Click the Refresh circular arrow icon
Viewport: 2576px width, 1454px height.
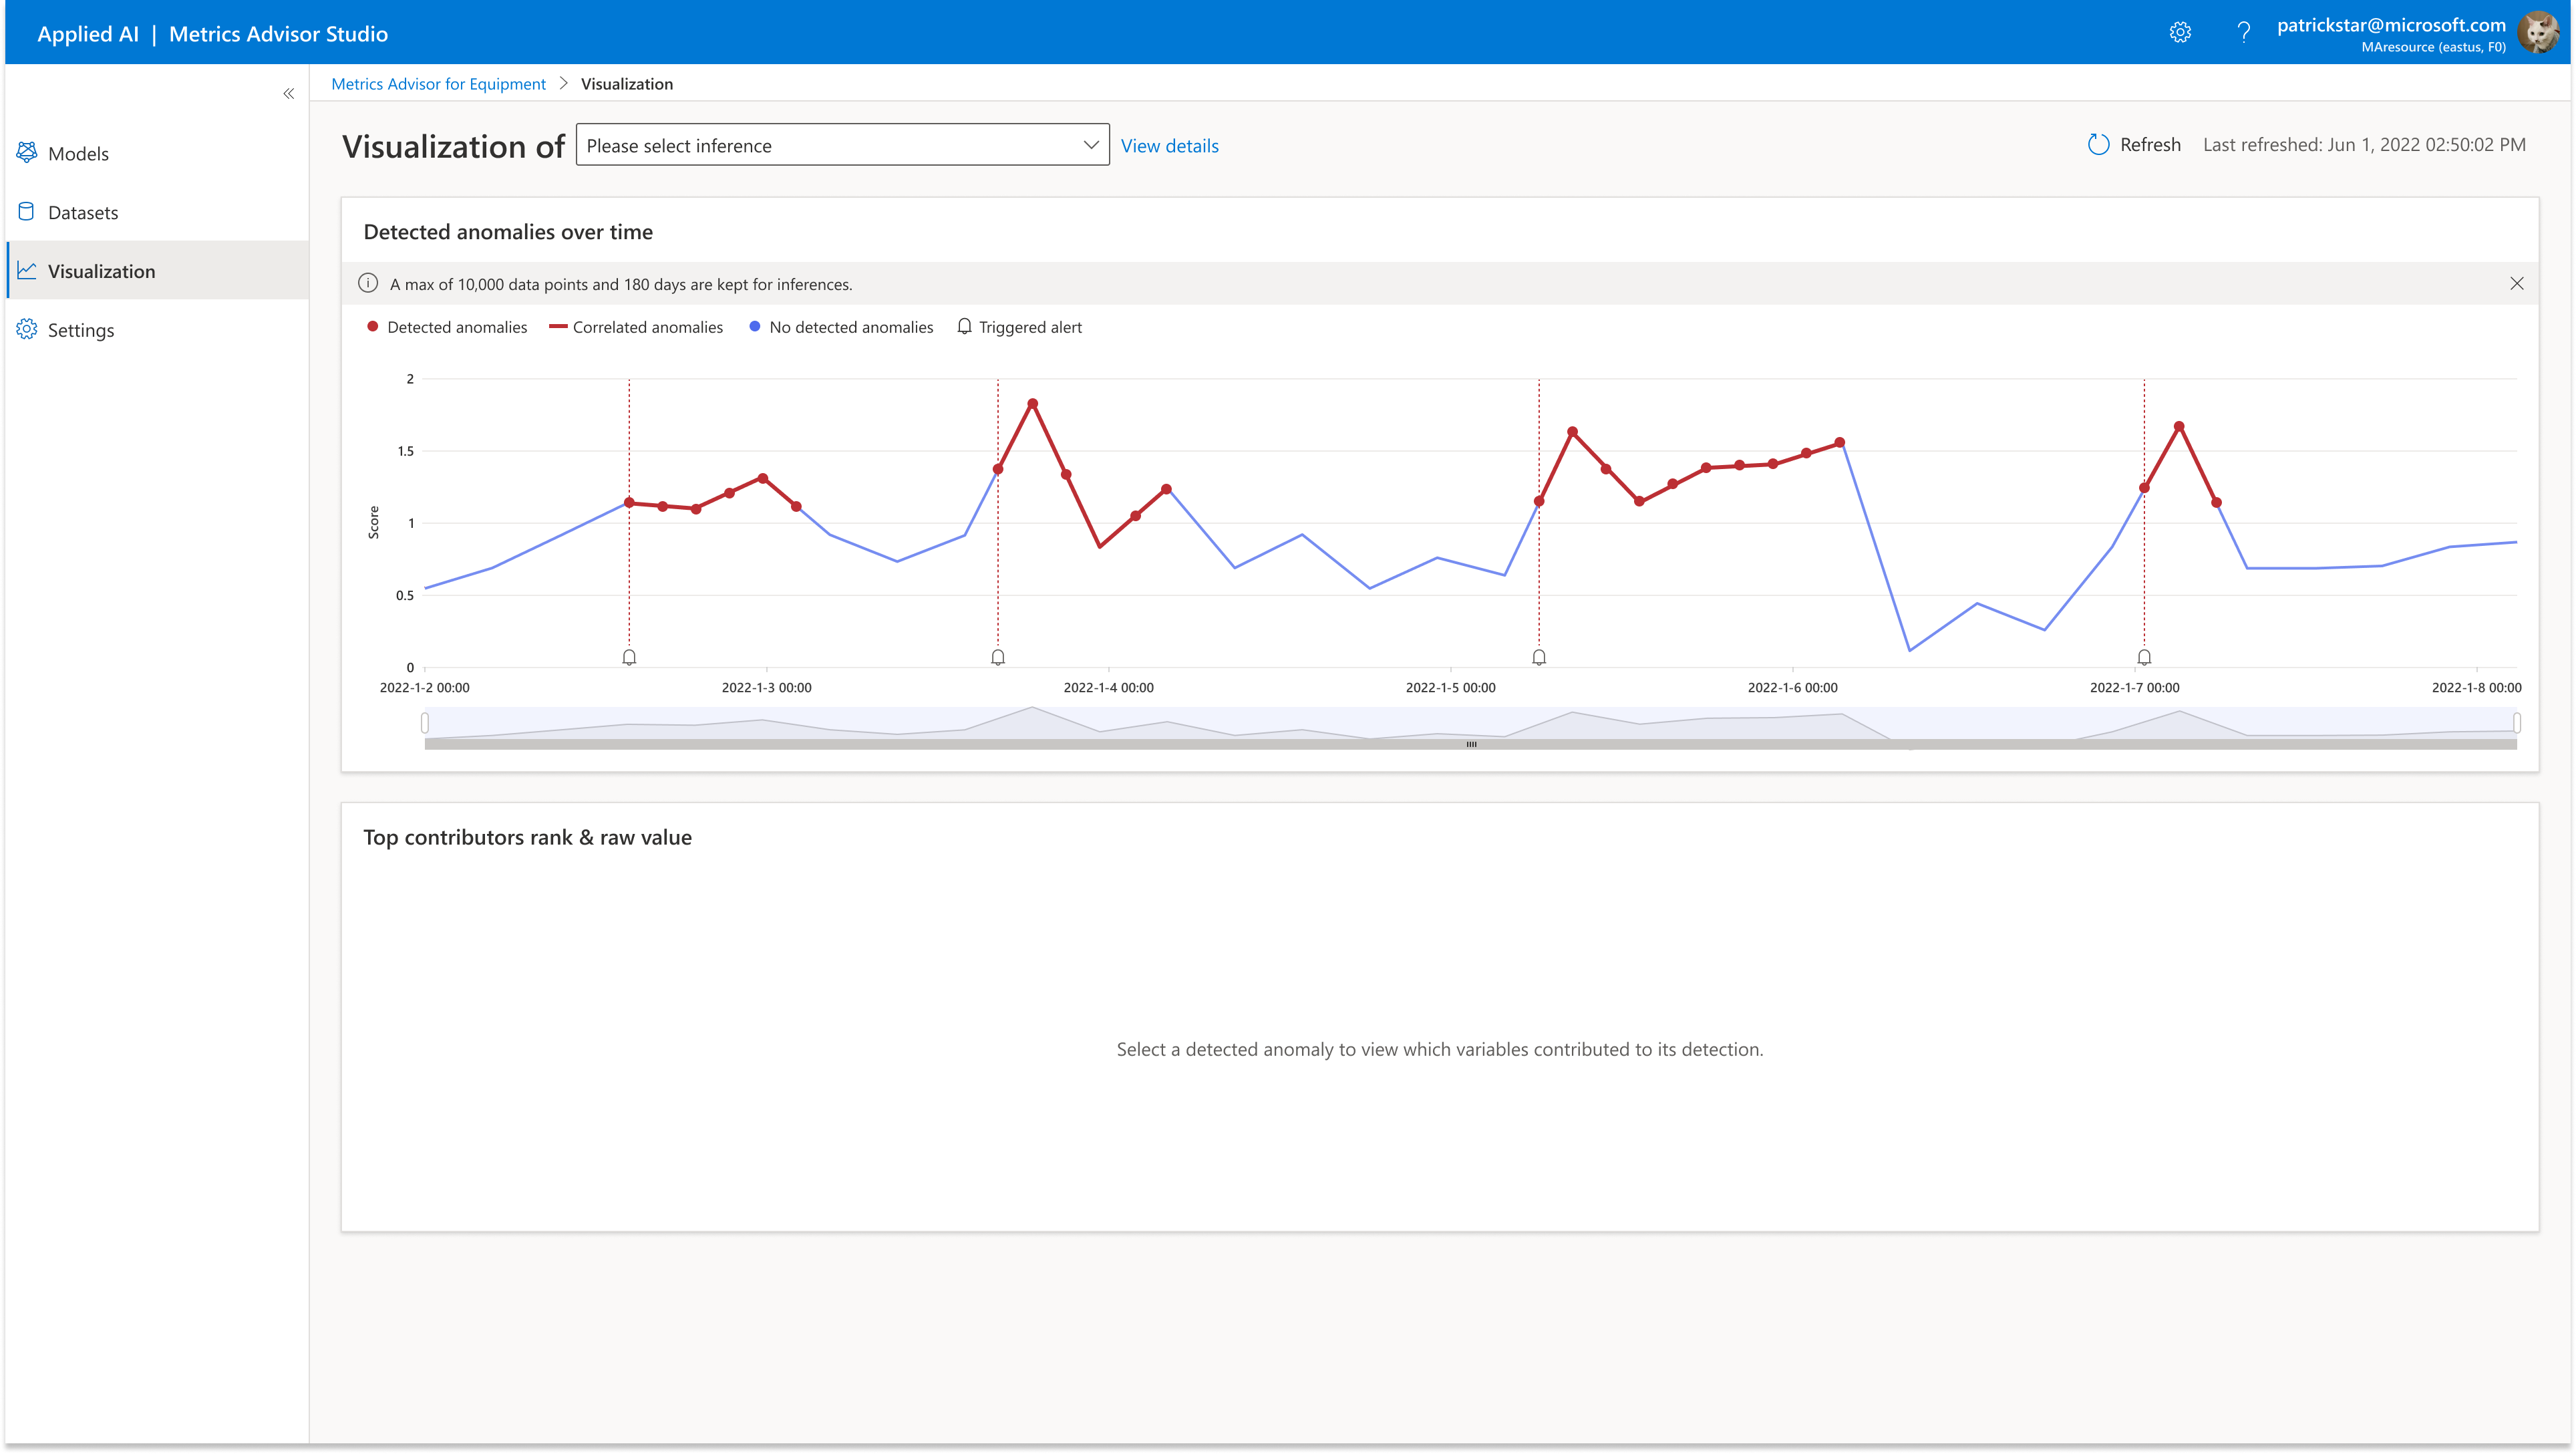click(x=2098, y=145)
